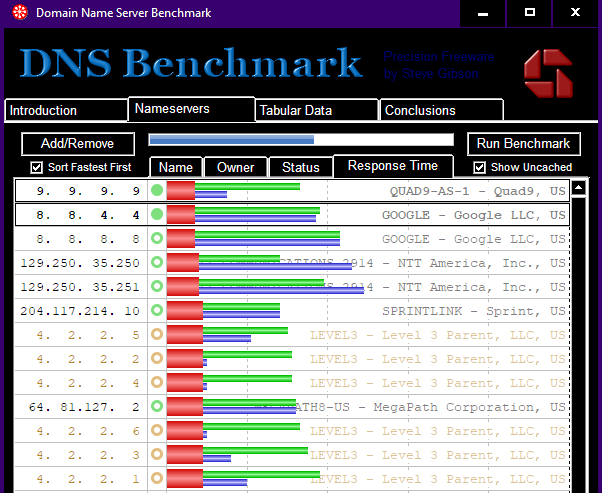Click the scrollbar up arrow
The height and width of the screenshot is (493, 602).
[578, 188]
